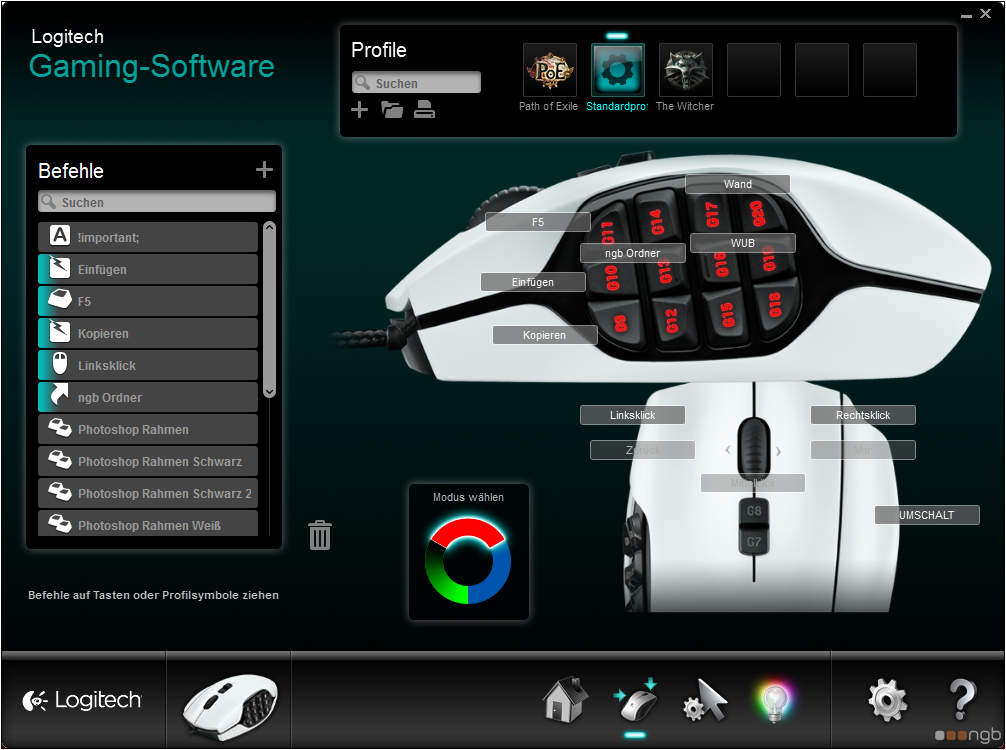Add new command with Befehle plus icon
Viewport: 1006px width, 750px height.
click(x=264, y=170)
